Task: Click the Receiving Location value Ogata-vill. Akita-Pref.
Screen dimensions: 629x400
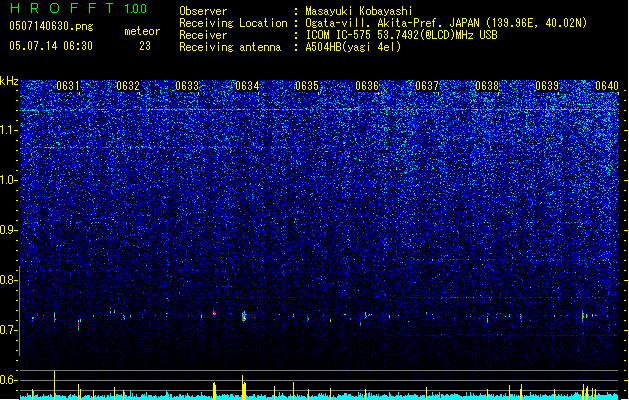Action: pos(375,23)
